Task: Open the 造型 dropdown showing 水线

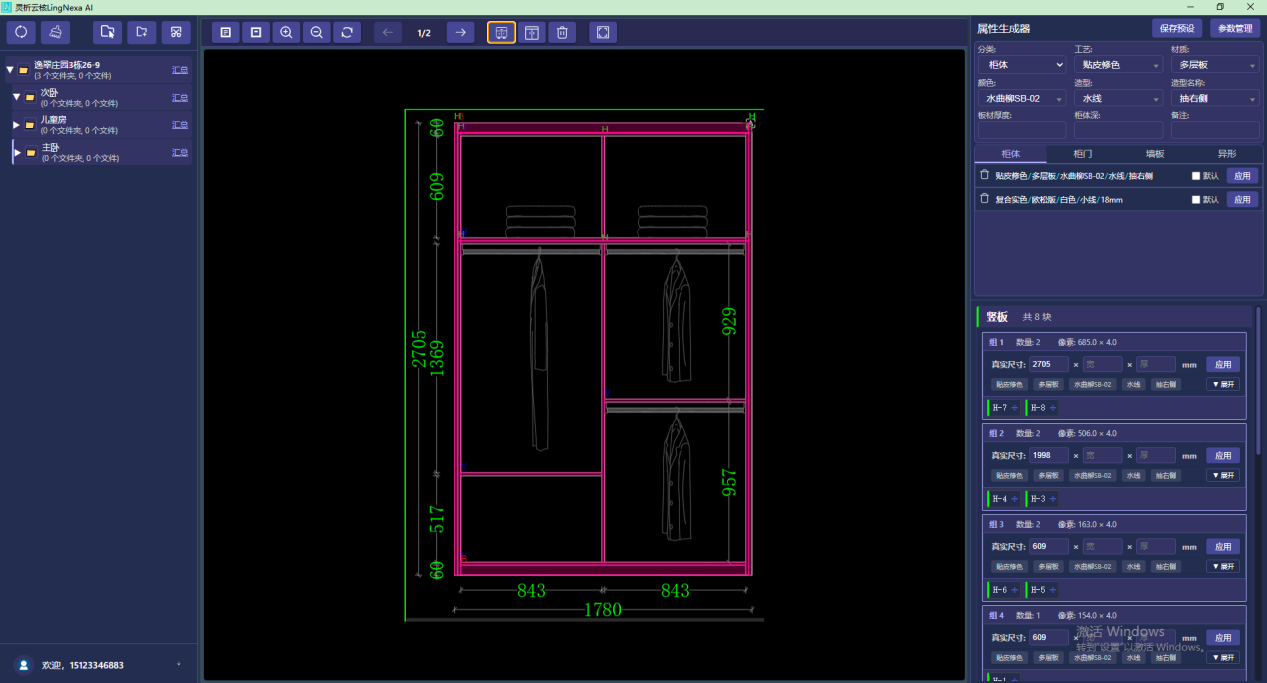Action: pyautogui.click(x=1118, y=98)
